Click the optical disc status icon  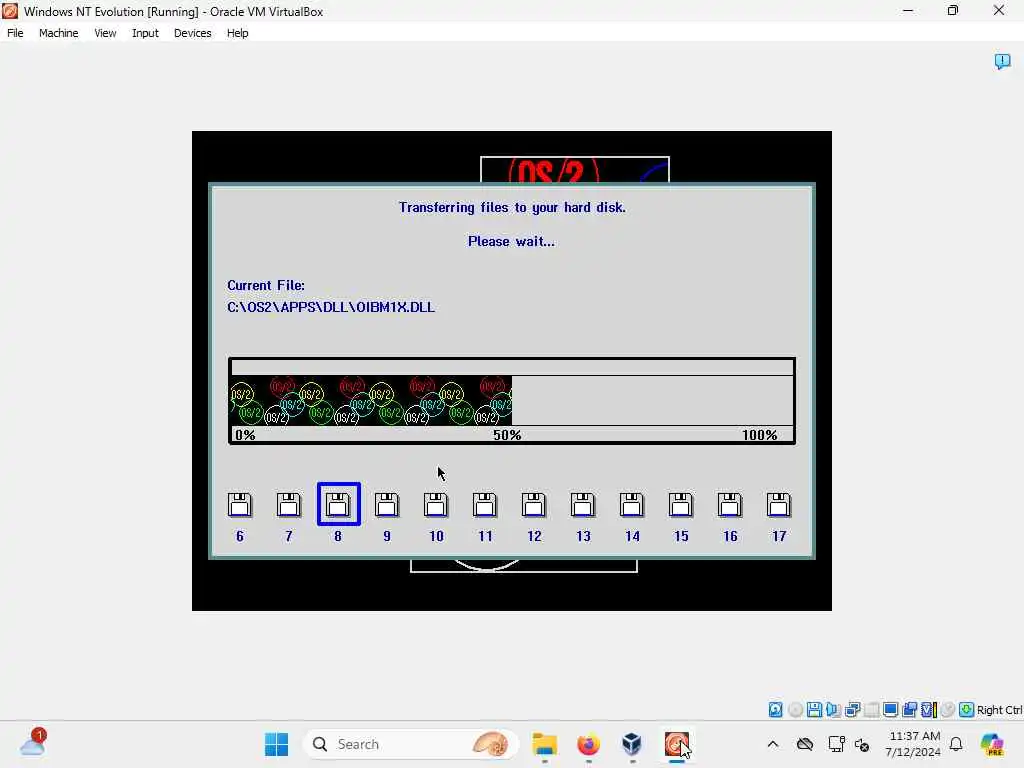[x=795, y=709]
